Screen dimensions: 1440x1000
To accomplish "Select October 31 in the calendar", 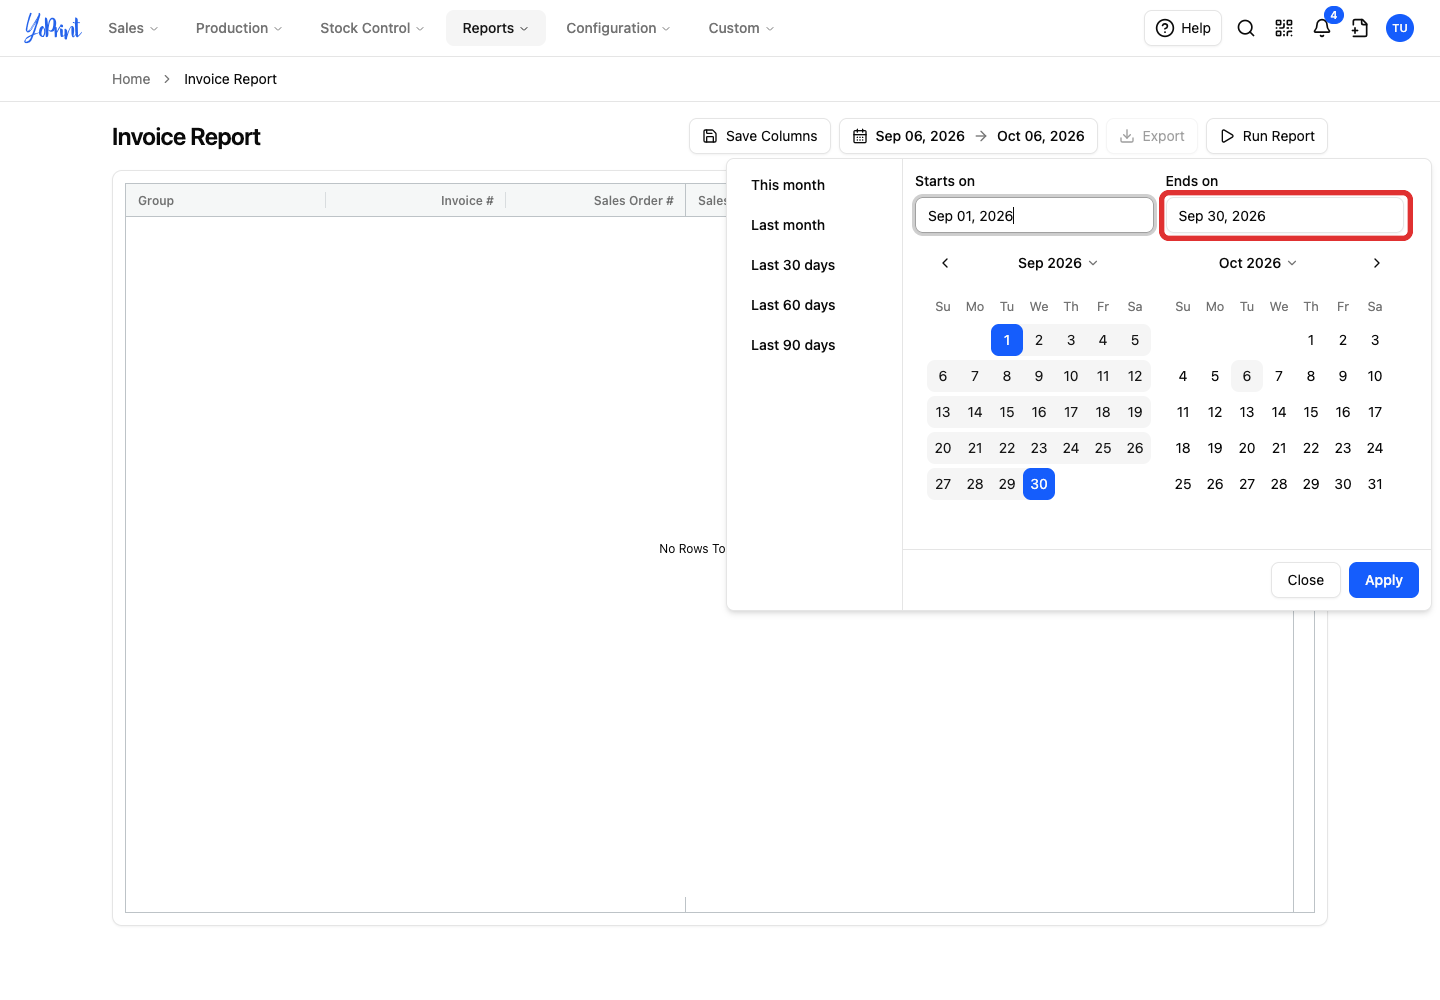I will point(1375,484).
